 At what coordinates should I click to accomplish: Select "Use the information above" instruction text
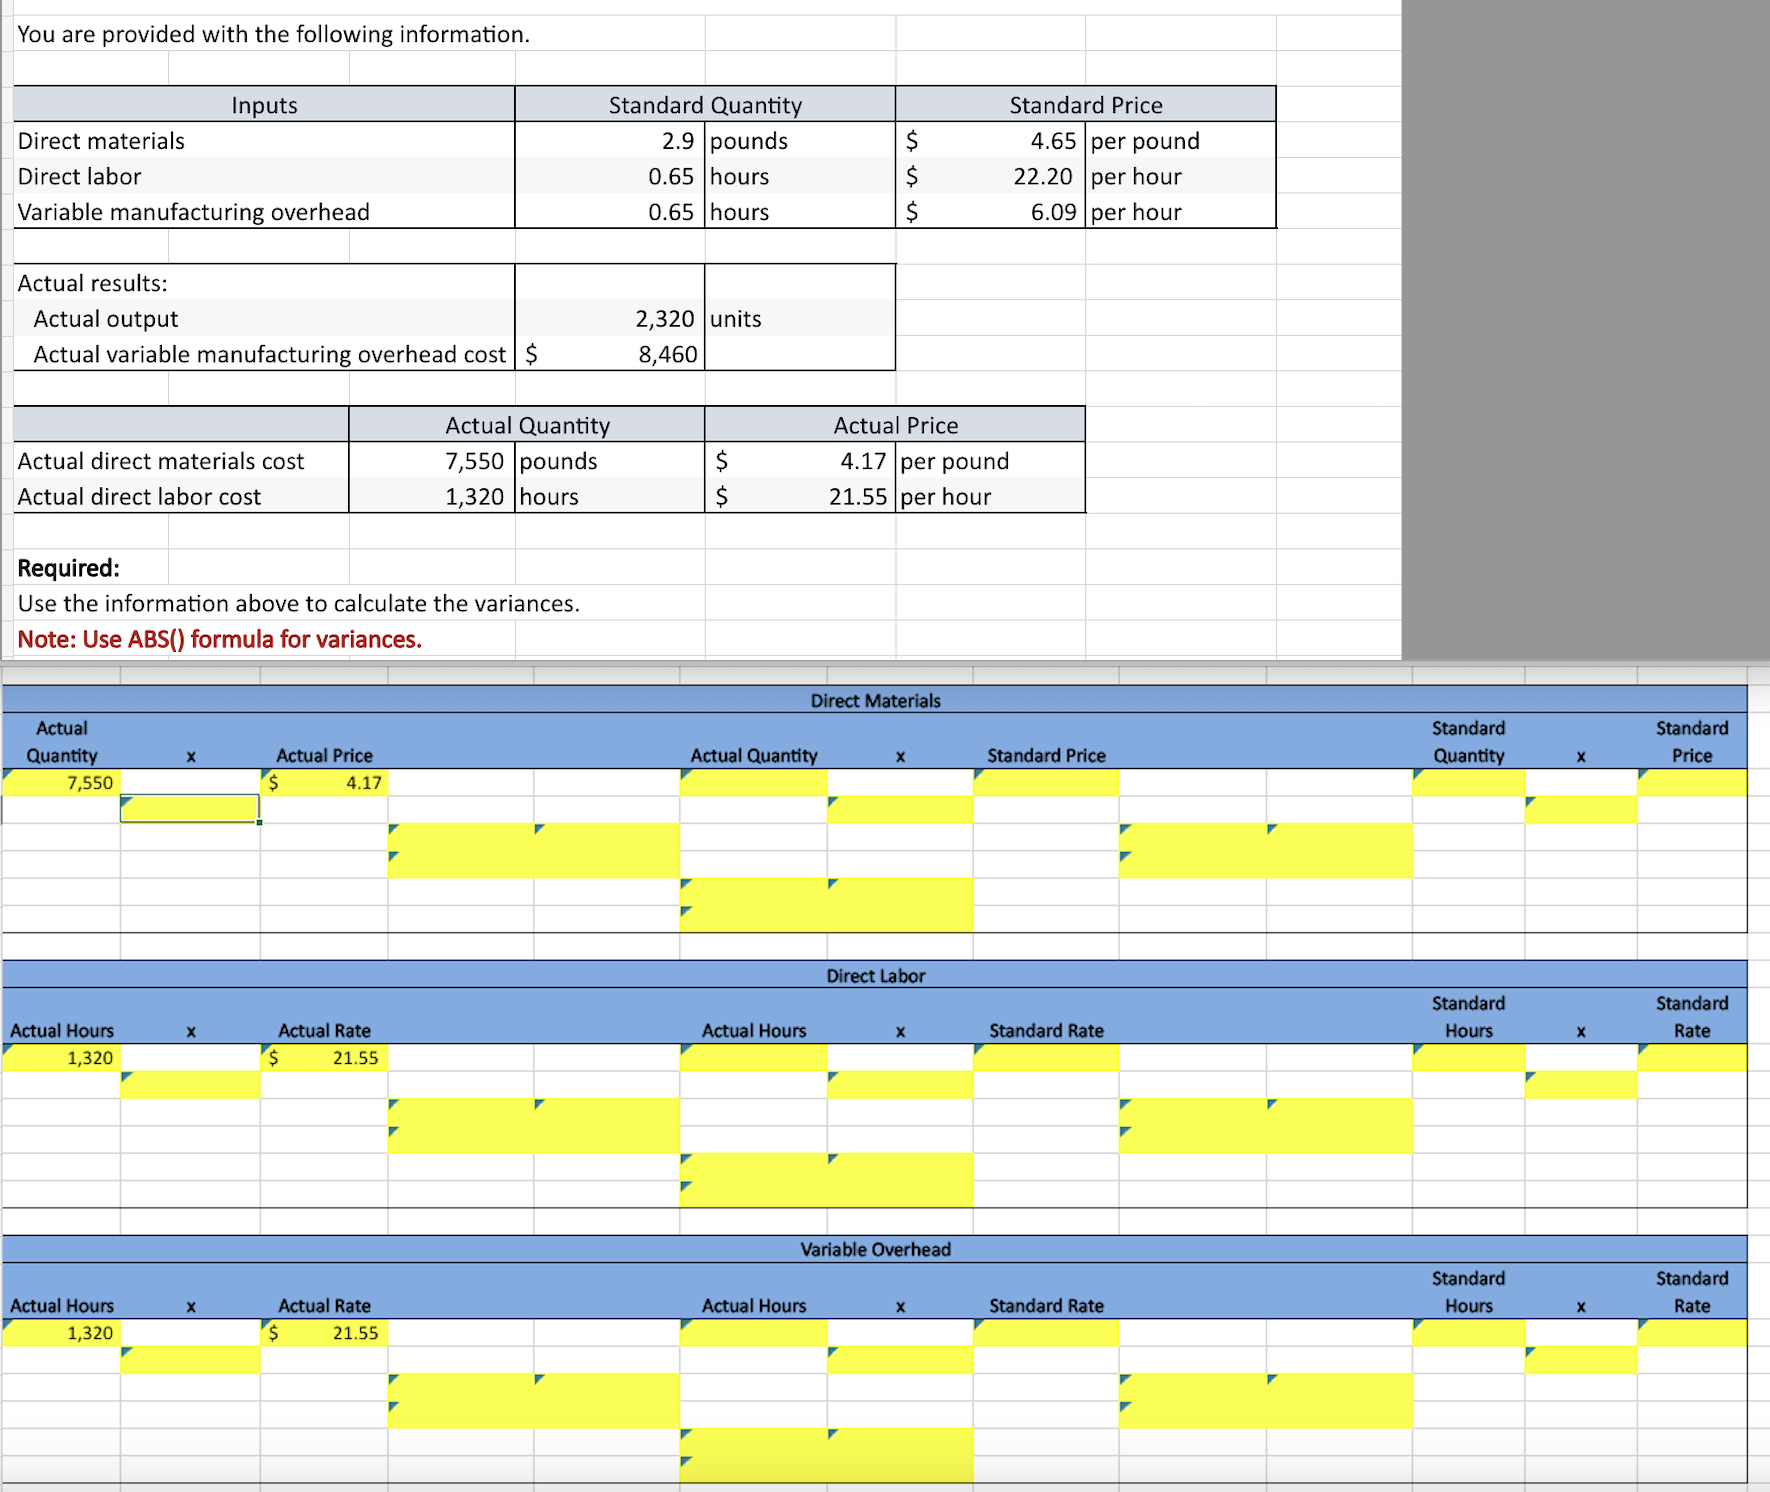(x=299, y=604)
